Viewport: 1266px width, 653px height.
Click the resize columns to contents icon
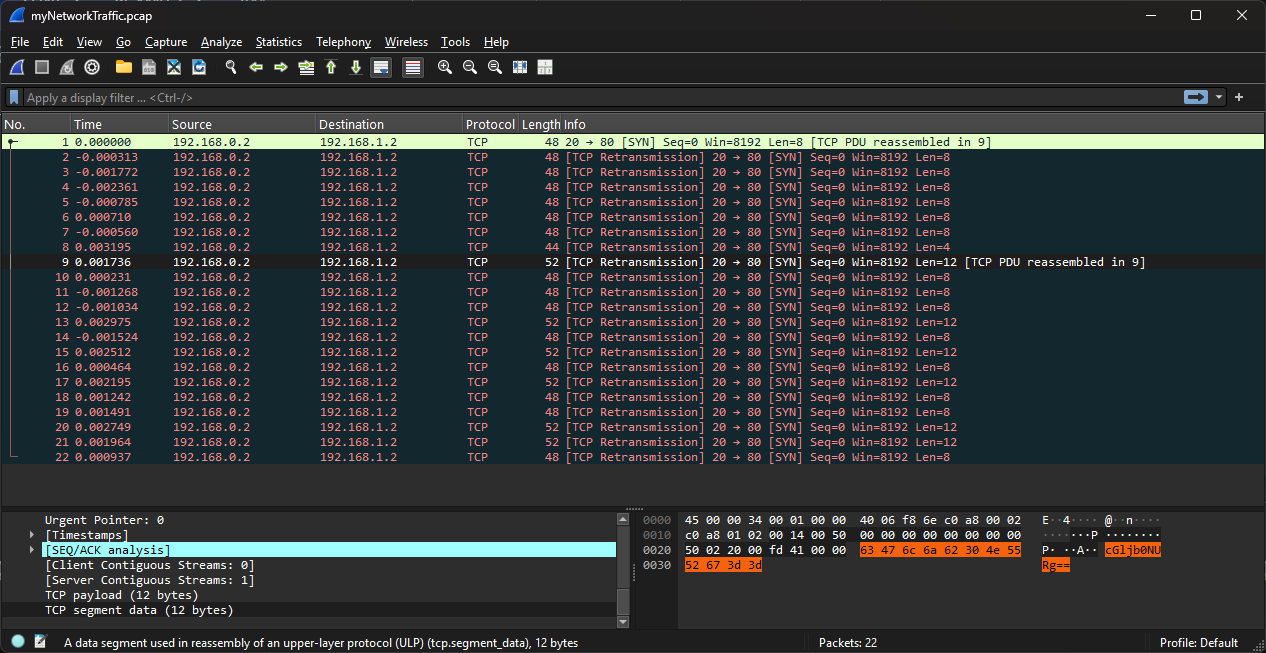519,67
